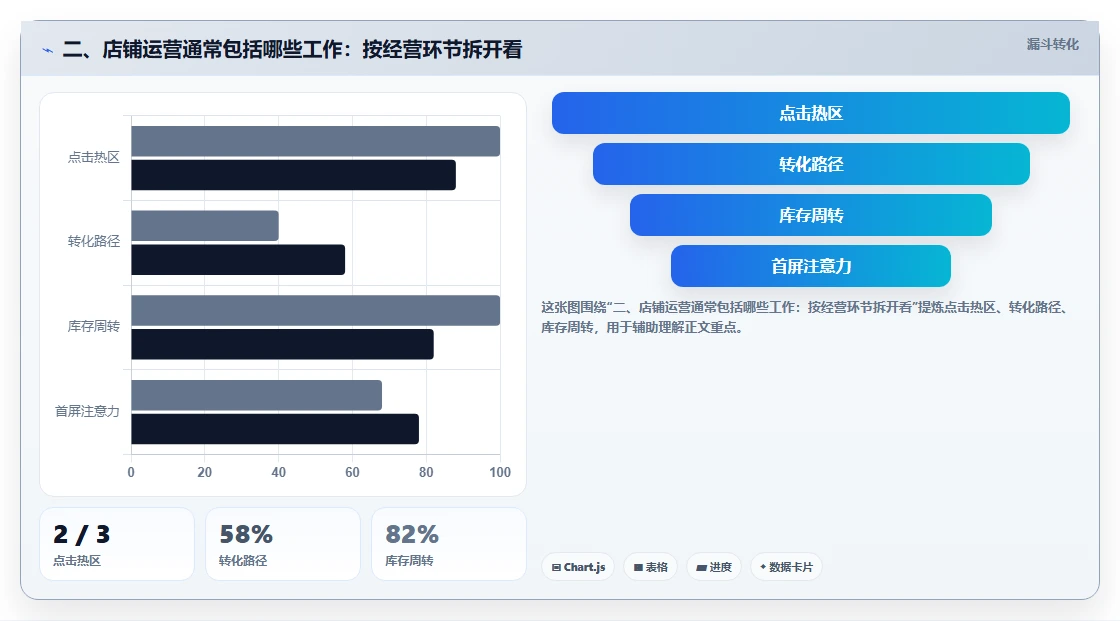Click the dark bar for 首屏注意力
Screen dimensions: 1120x621
click(275, 429)
